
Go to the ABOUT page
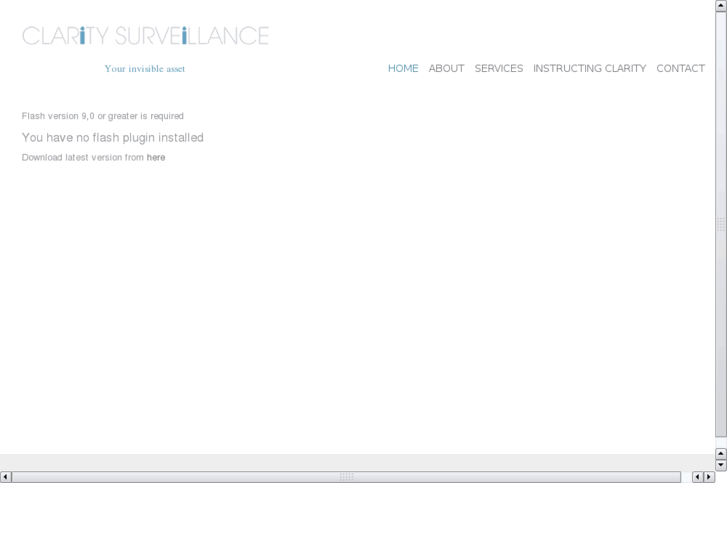(446, 69)
